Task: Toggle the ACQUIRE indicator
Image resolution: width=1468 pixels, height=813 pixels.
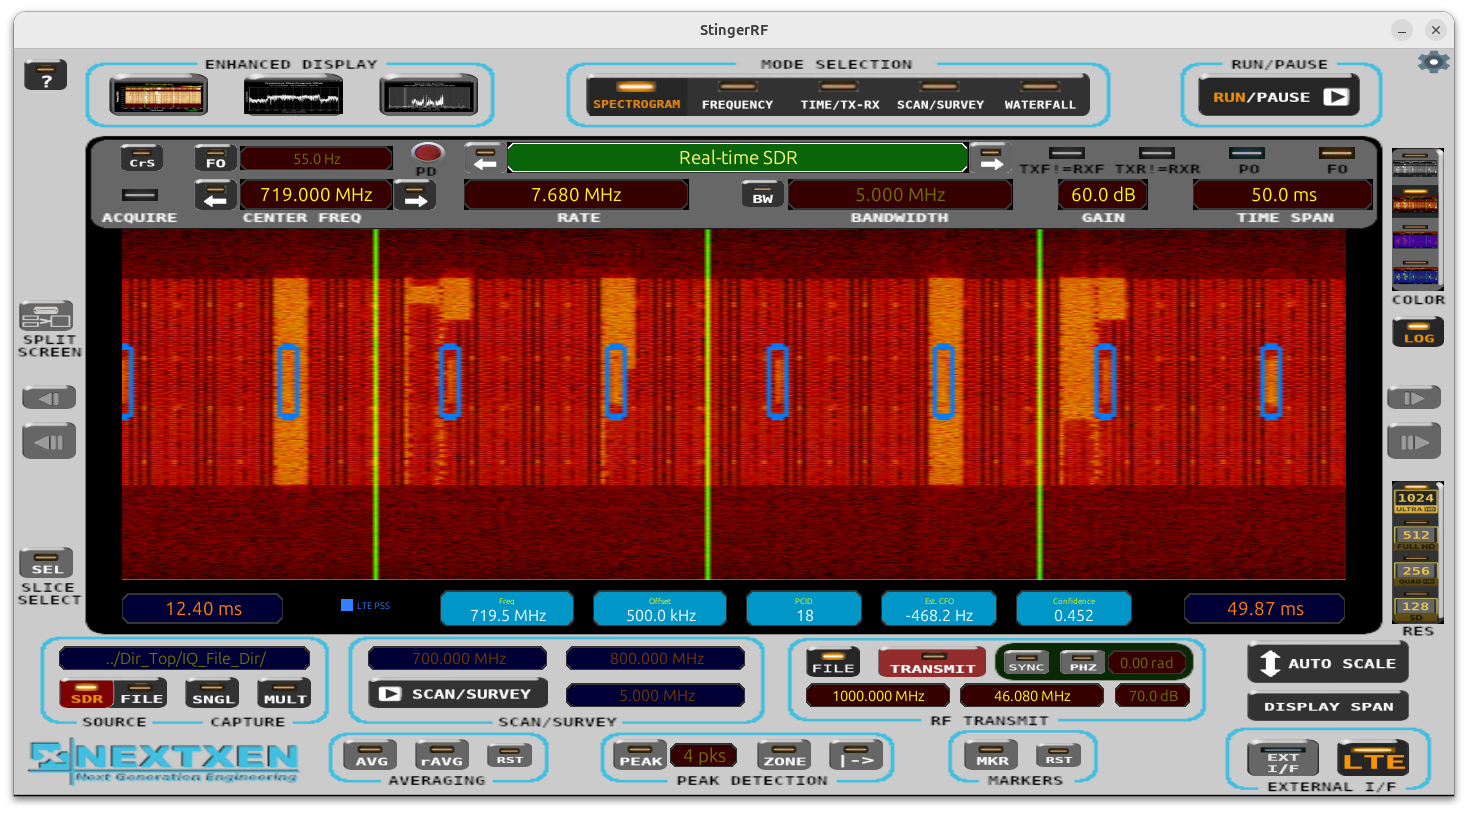Action: (x=140, y=195)
